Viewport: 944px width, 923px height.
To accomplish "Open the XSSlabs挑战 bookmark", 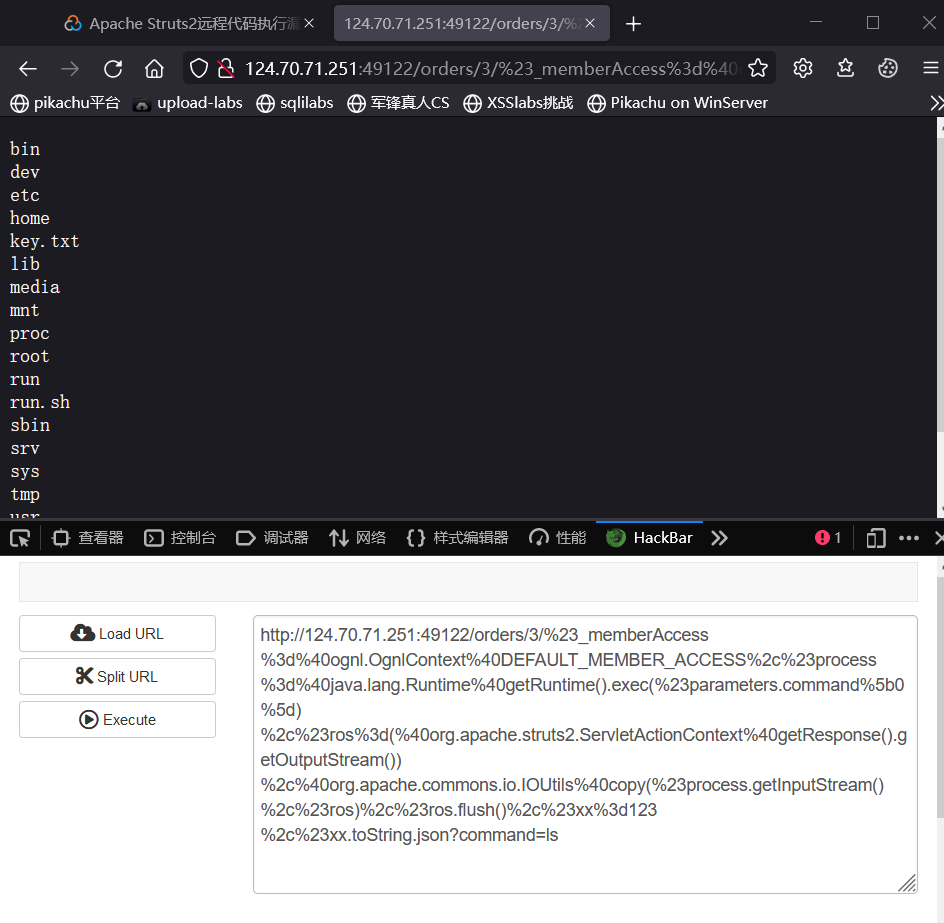I will click(518, 103).
